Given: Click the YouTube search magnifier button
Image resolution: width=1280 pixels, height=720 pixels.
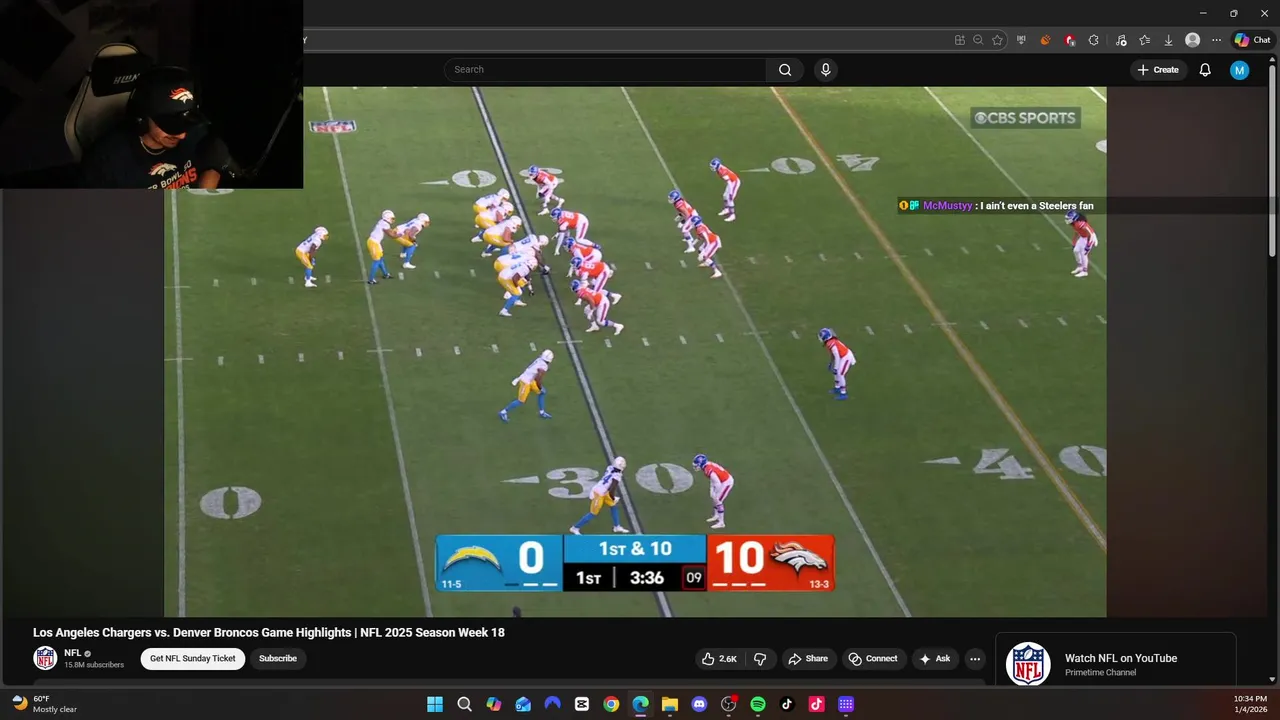Looking at the screenshot, I should click(785, 70).
